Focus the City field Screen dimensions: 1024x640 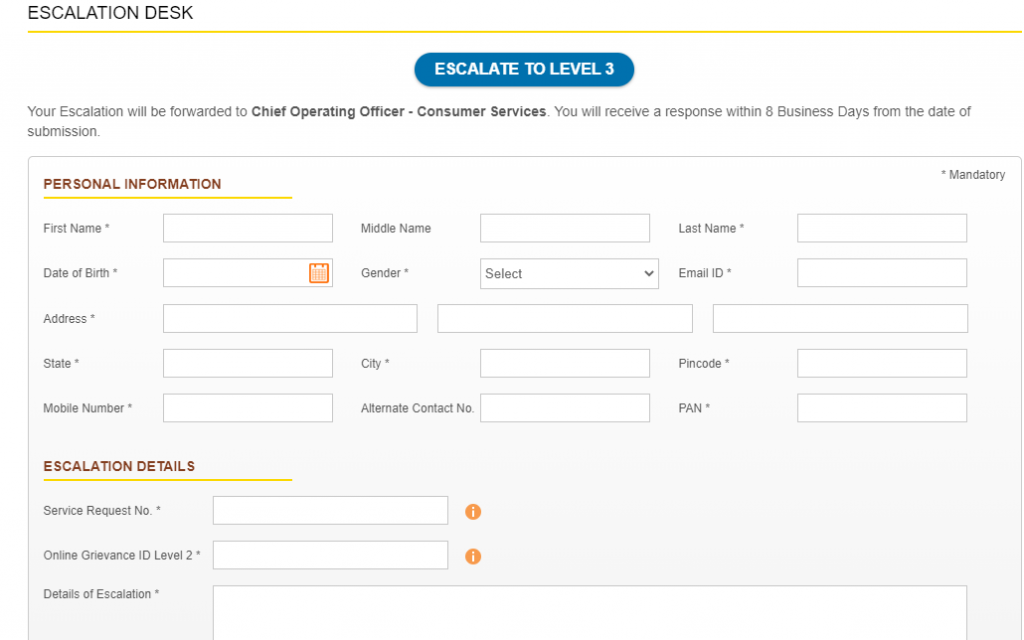click(565, 363)
